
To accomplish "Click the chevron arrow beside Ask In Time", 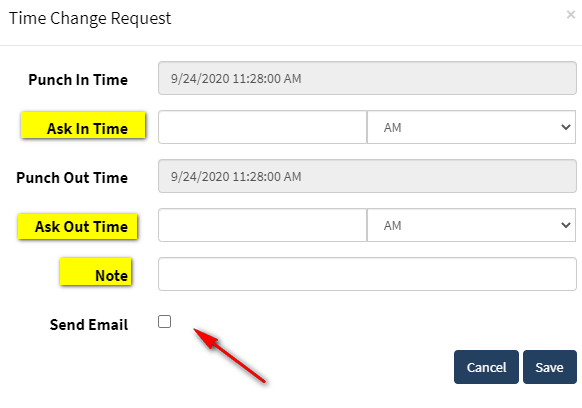I will 566,127.
